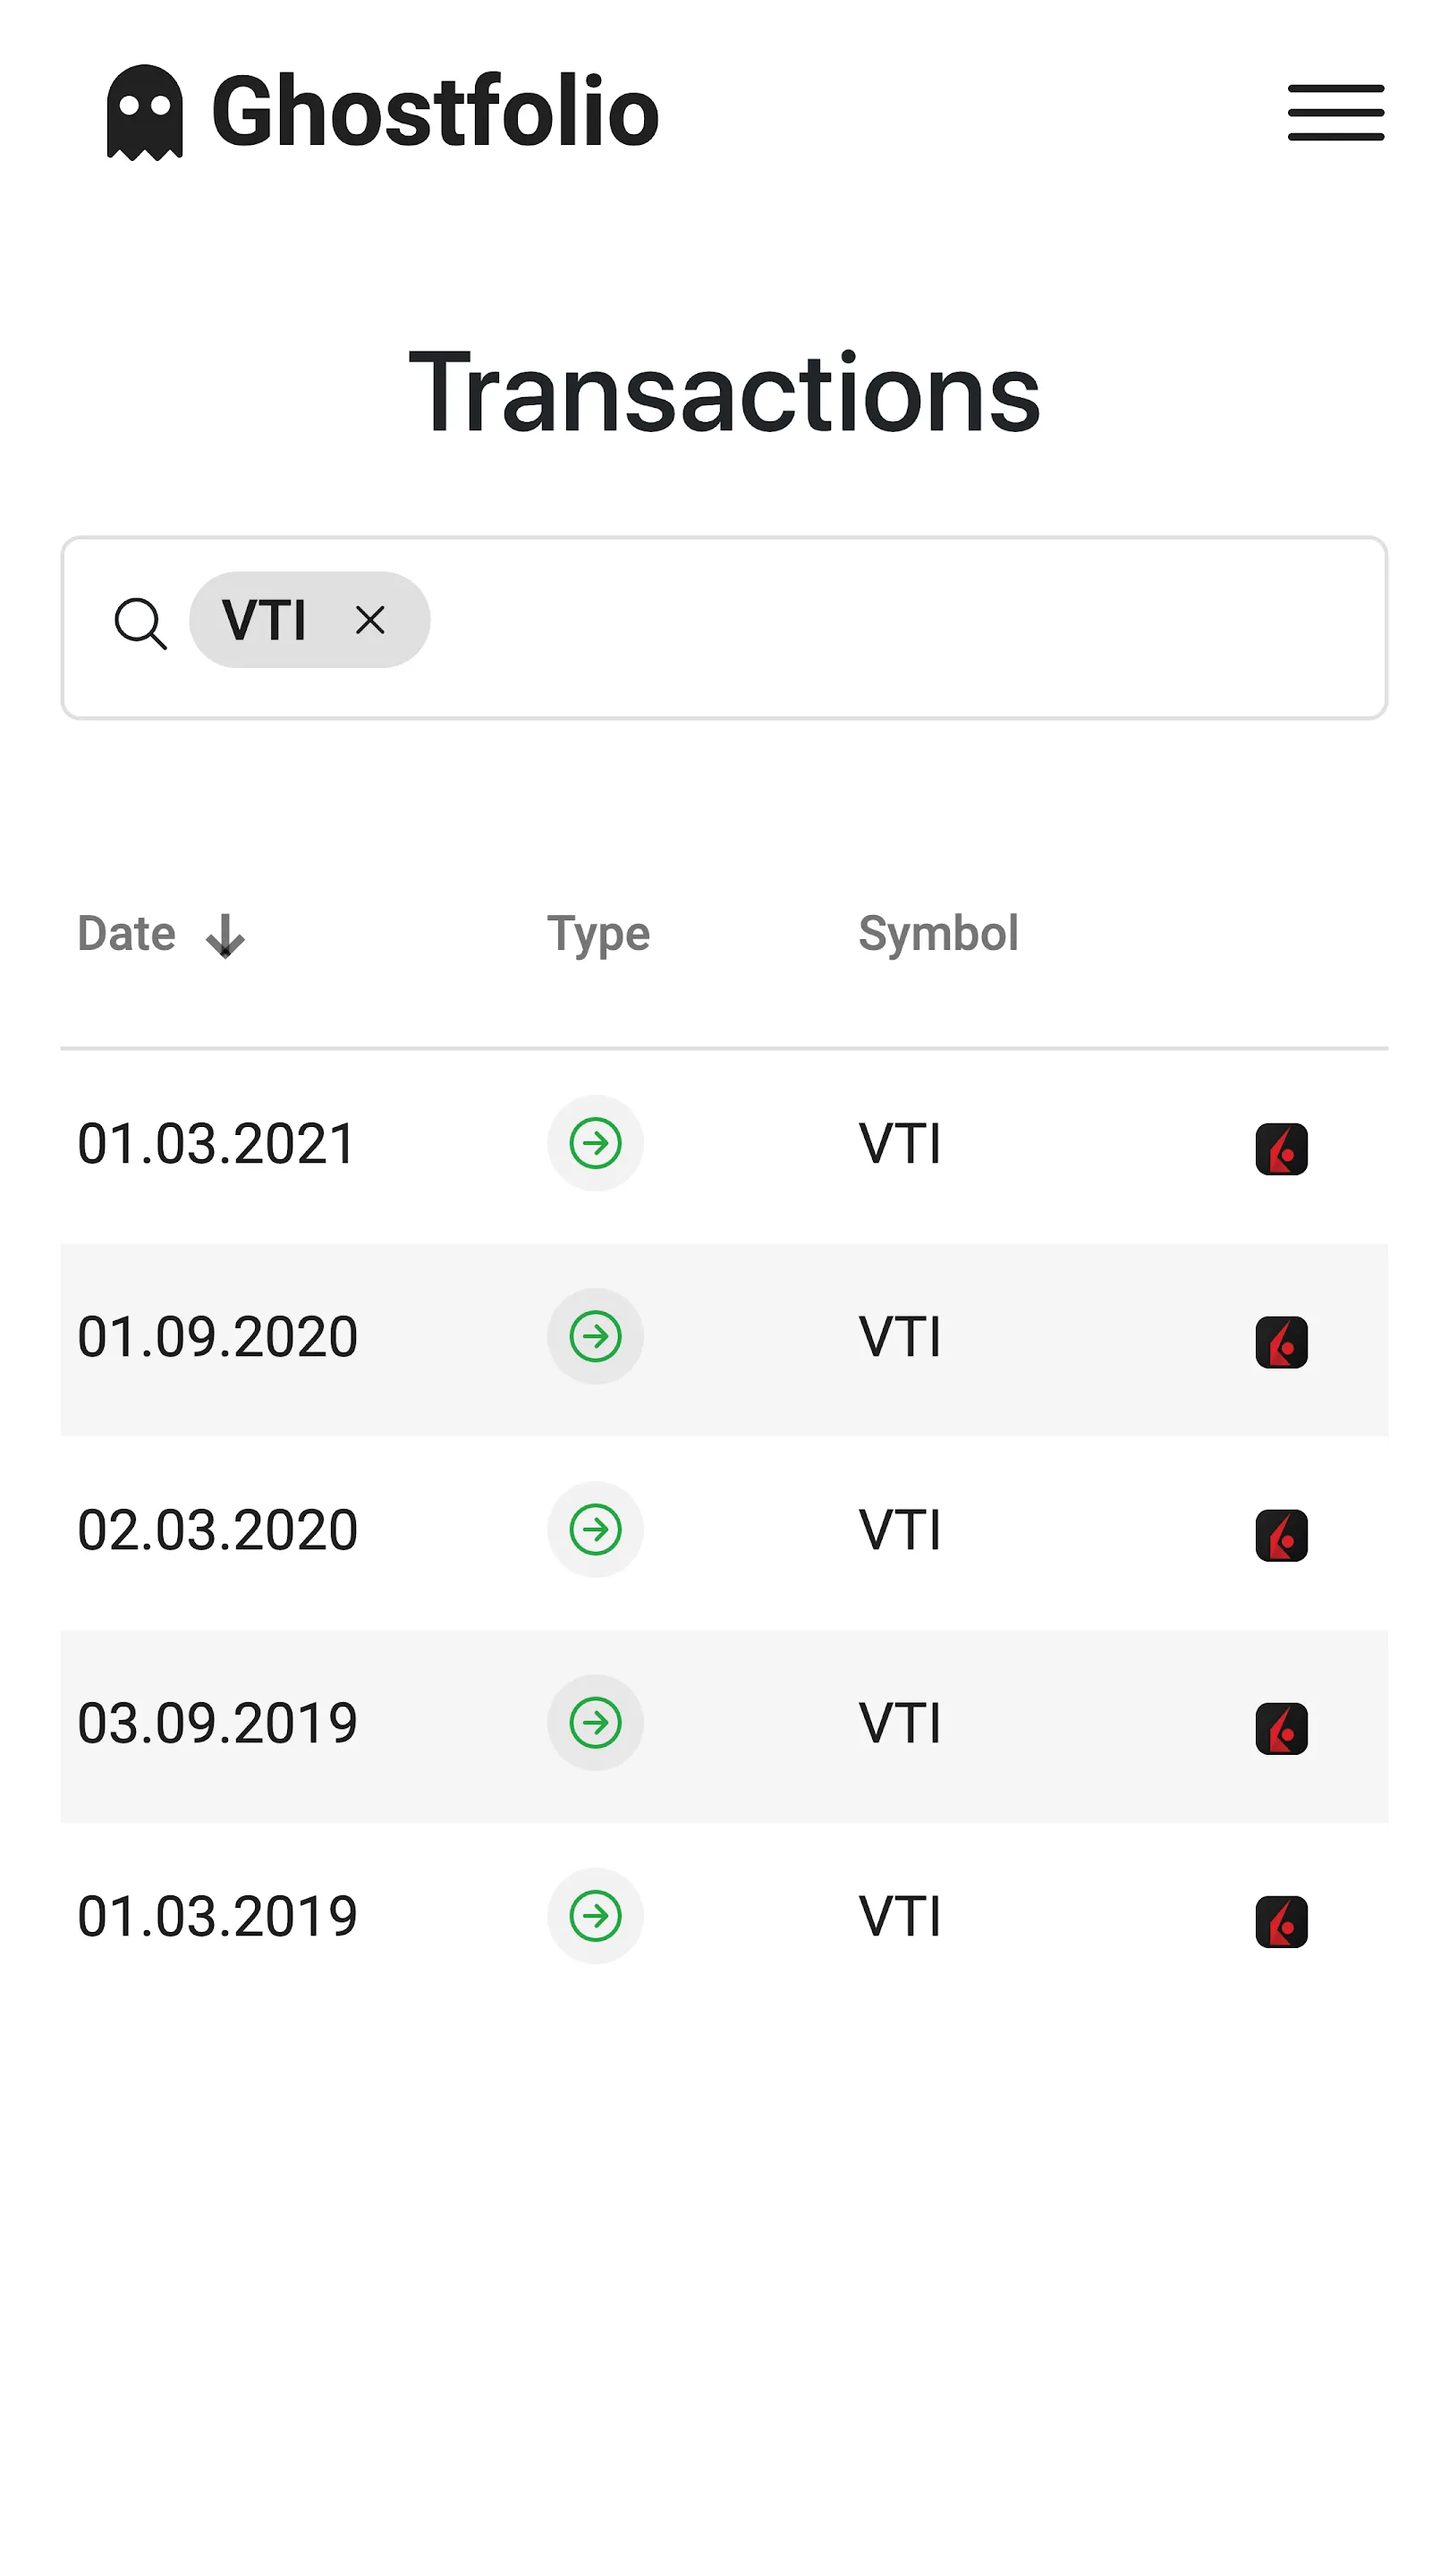This screenshot has width=1449, height=2576.
Task: Sort by the Type column header
Action: click(x=598, y=934)
